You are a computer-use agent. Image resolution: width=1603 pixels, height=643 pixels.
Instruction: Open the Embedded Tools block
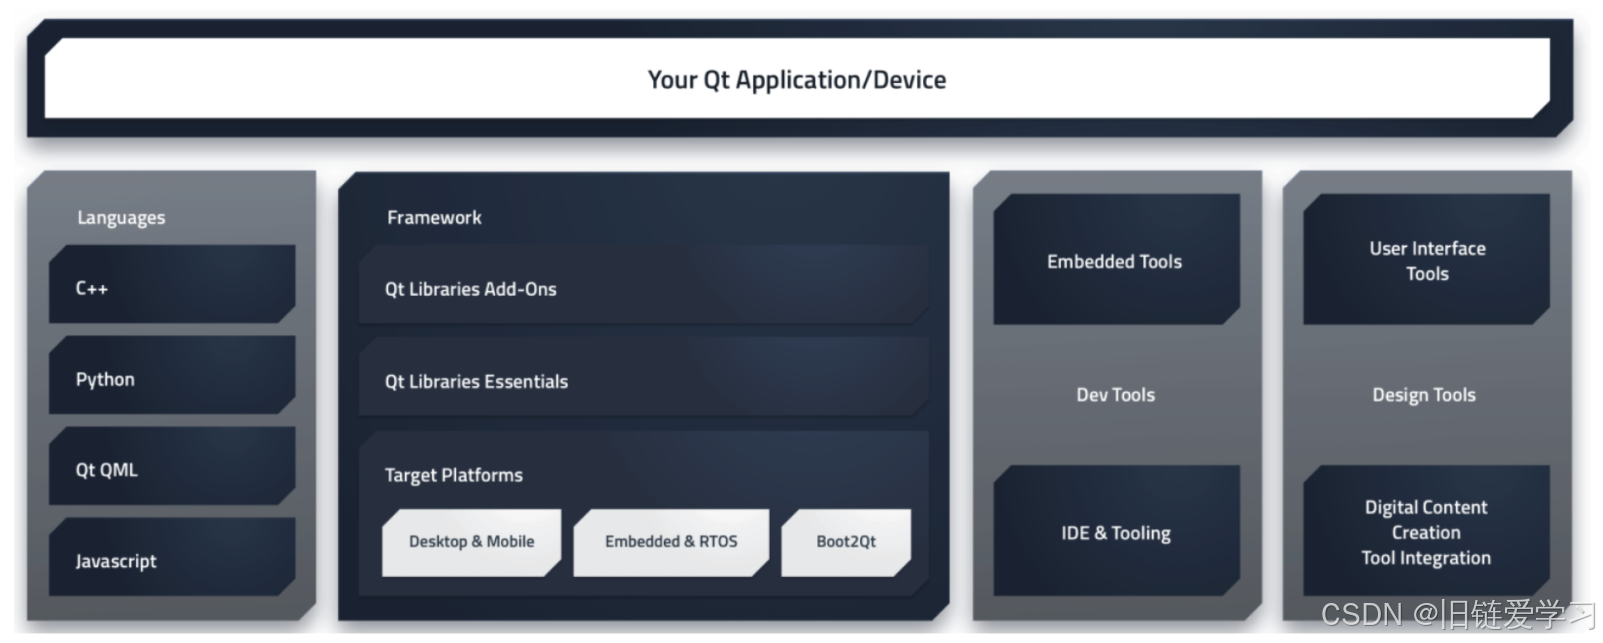point(1116,260)
